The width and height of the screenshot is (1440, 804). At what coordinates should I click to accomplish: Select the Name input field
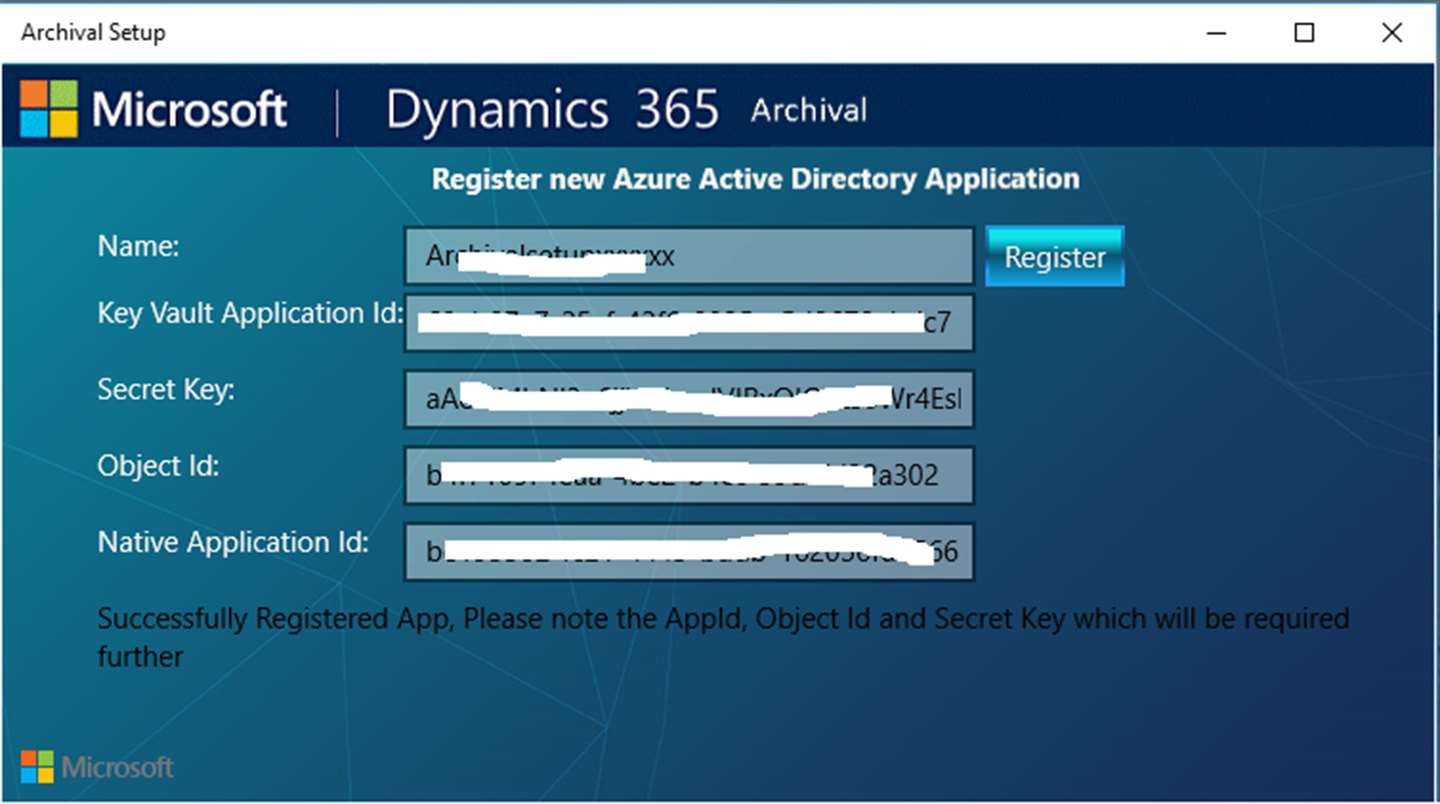(x=689, y=256)
